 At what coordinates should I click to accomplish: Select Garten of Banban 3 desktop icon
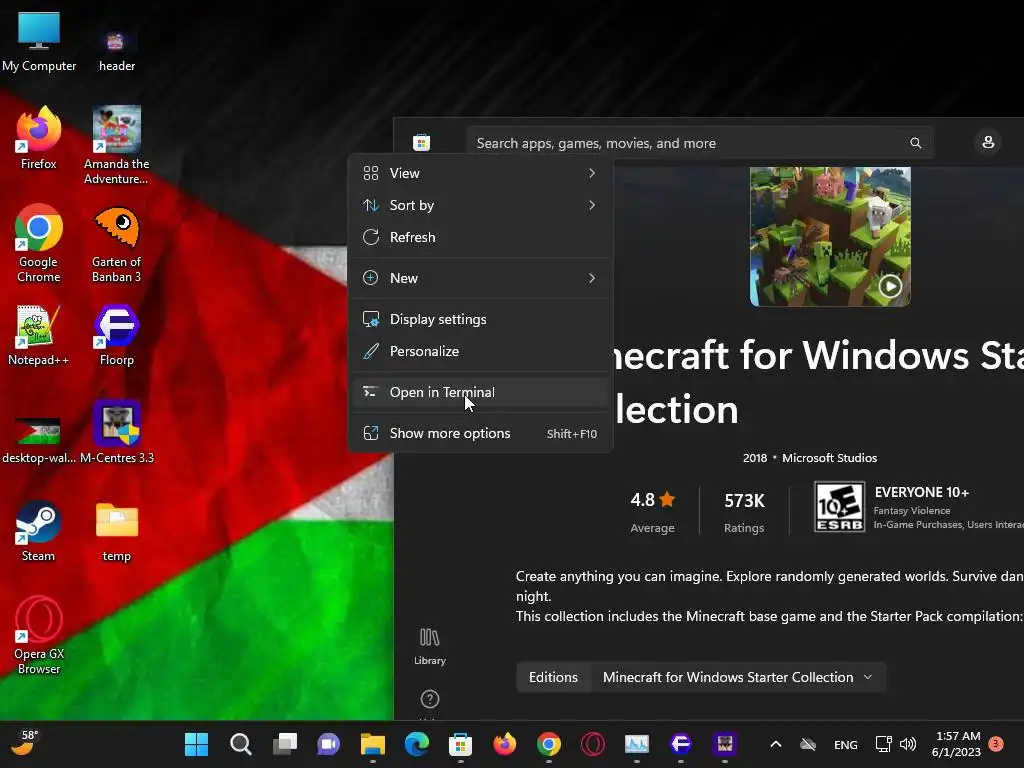coord(117,243)
